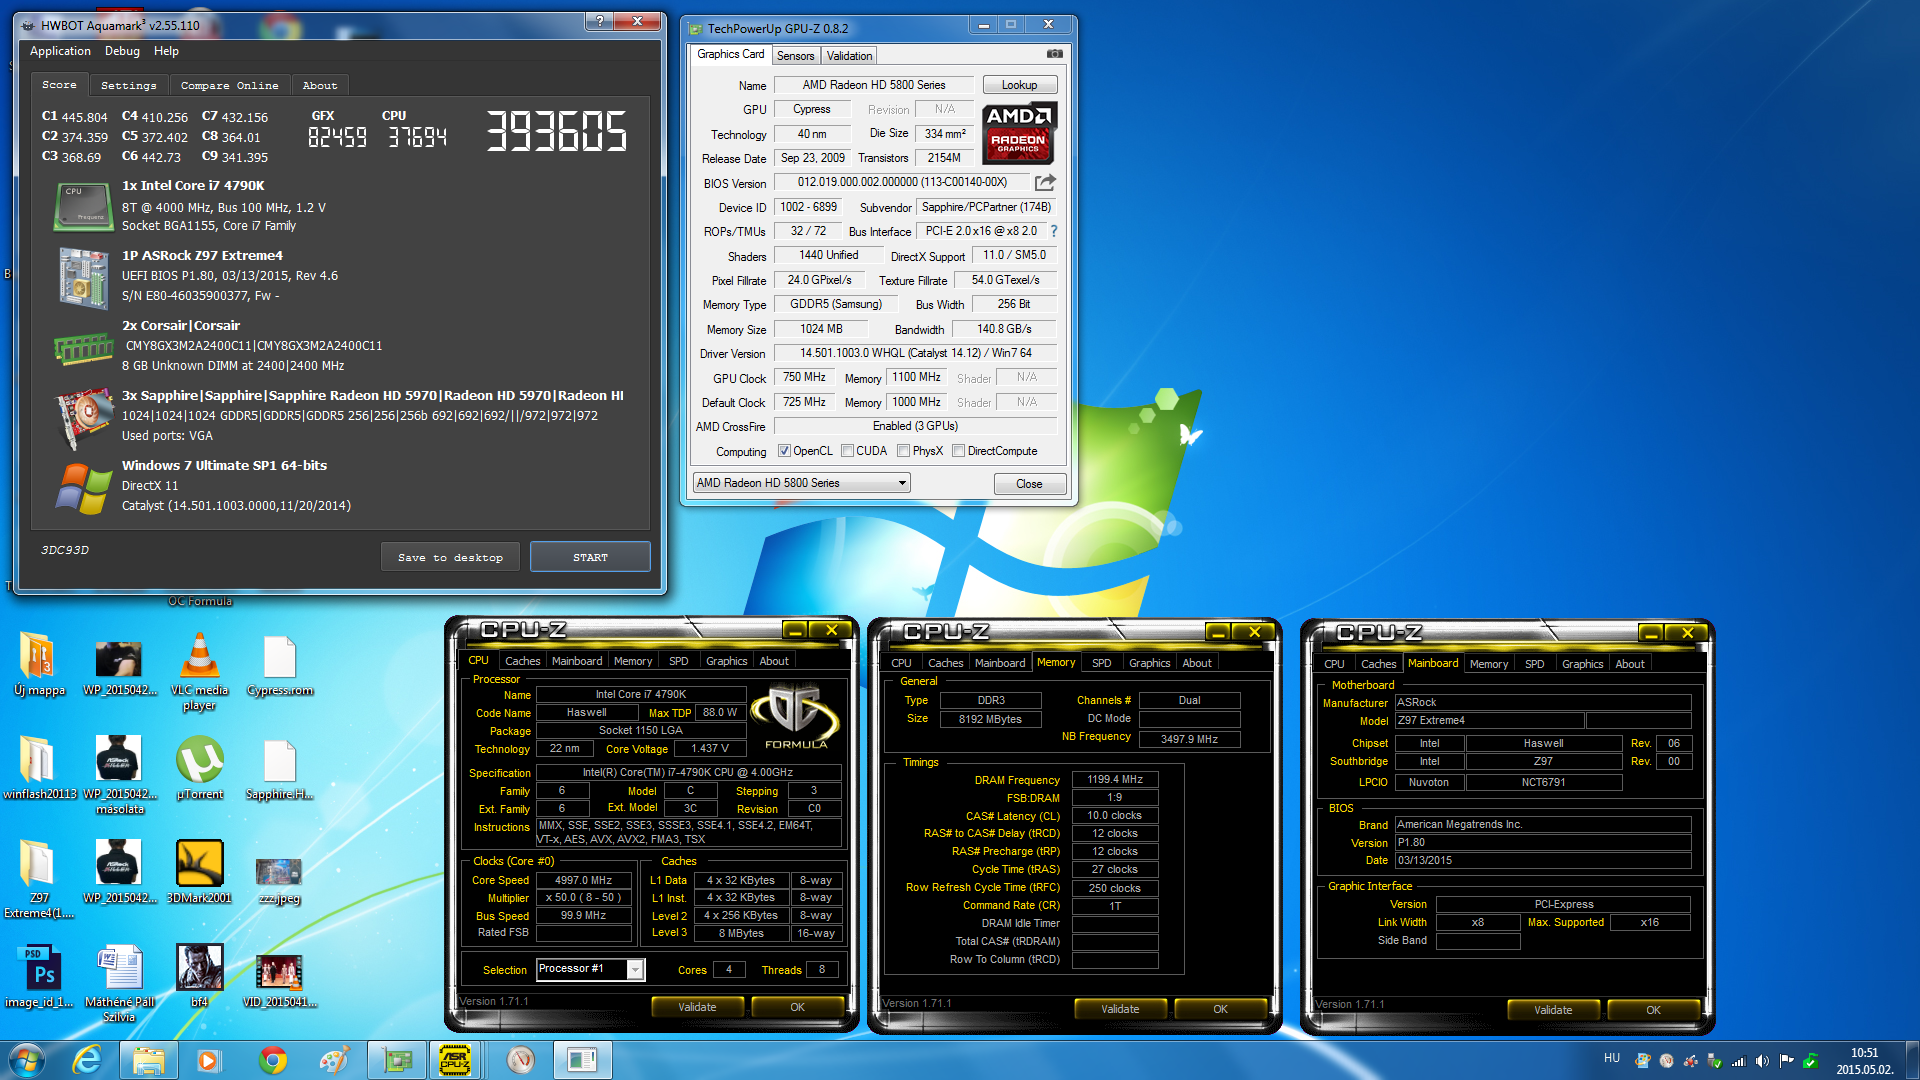Open the SapphireH... file icon

point(279,768)
